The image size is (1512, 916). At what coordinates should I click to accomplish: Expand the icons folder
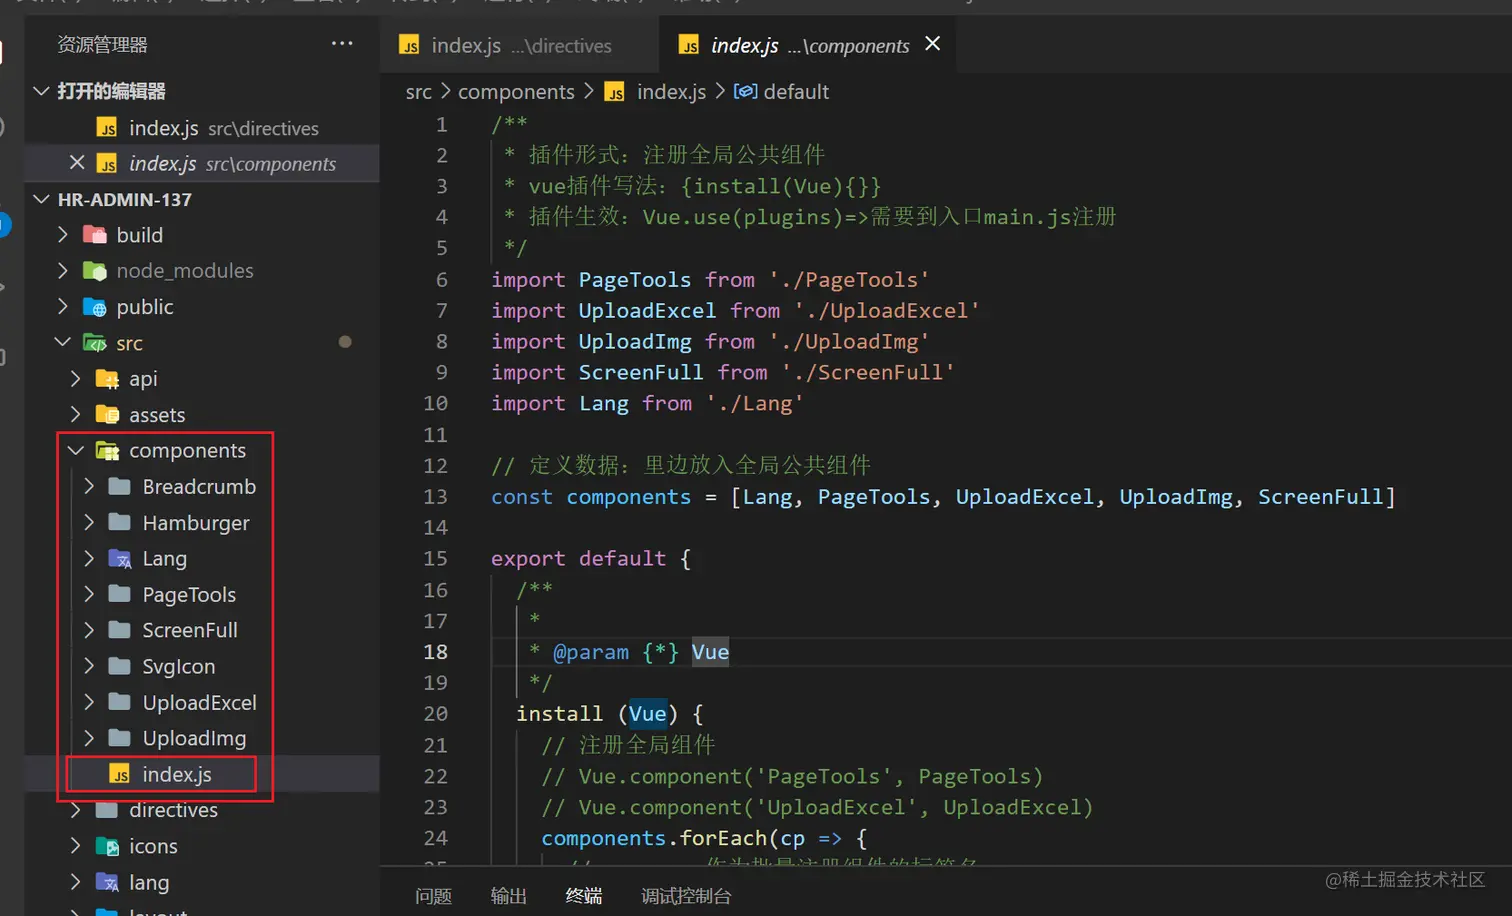click(x=76, y=846)
